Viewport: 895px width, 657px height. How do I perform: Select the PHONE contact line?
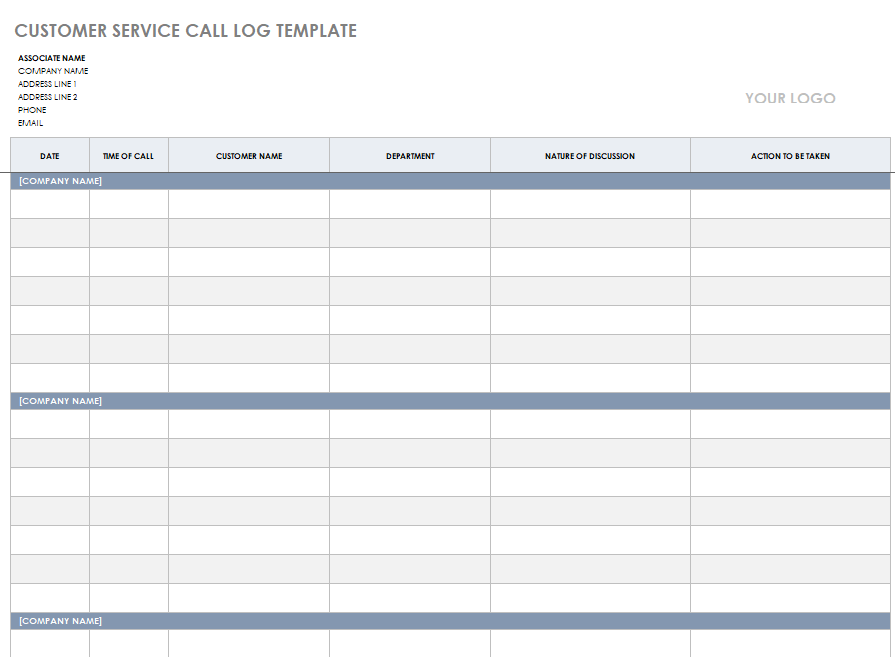[x=32, y=110]
